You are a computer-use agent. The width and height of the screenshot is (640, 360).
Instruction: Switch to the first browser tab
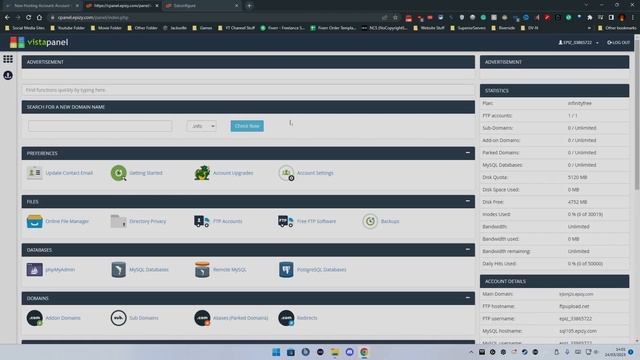41,6
